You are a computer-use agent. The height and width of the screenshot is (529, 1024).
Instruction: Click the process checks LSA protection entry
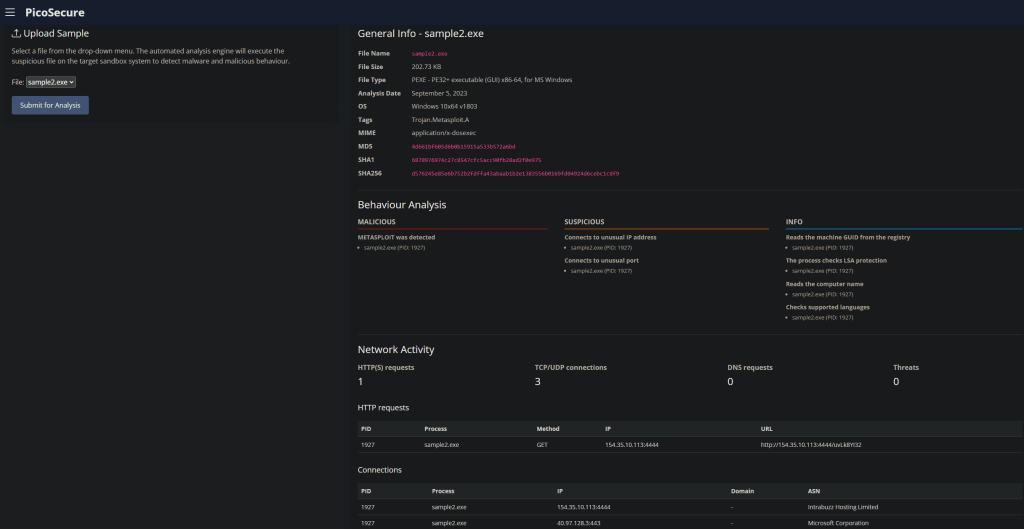point(836,260)
